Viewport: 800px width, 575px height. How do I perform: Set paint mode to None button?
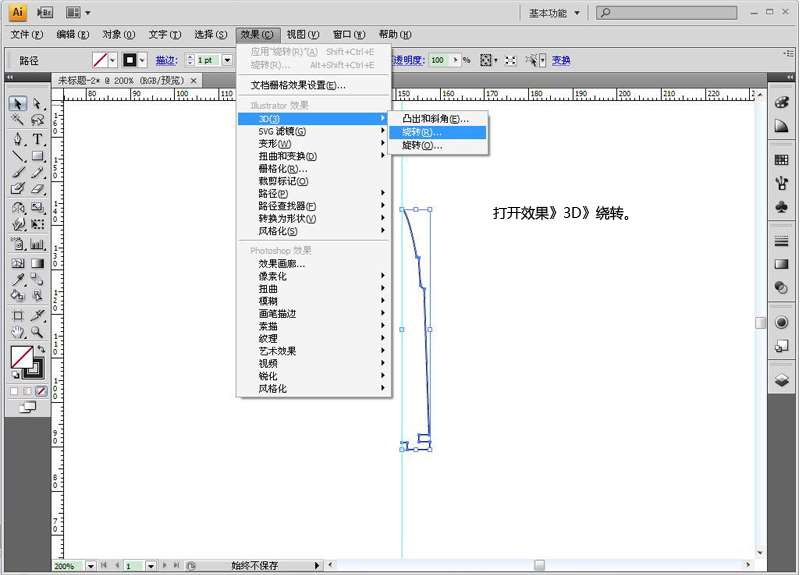click(x=41, y=391)
